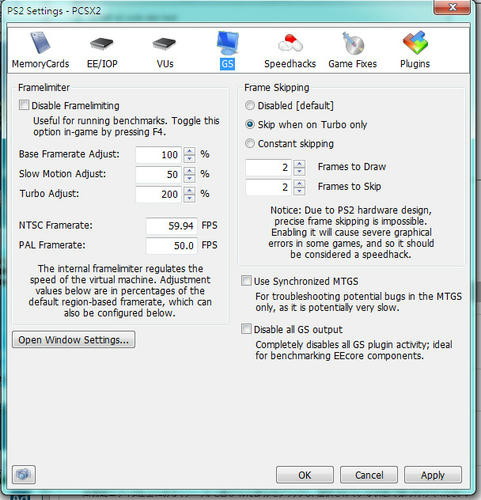Switch to the Plugins tab label

click(415, 64)
